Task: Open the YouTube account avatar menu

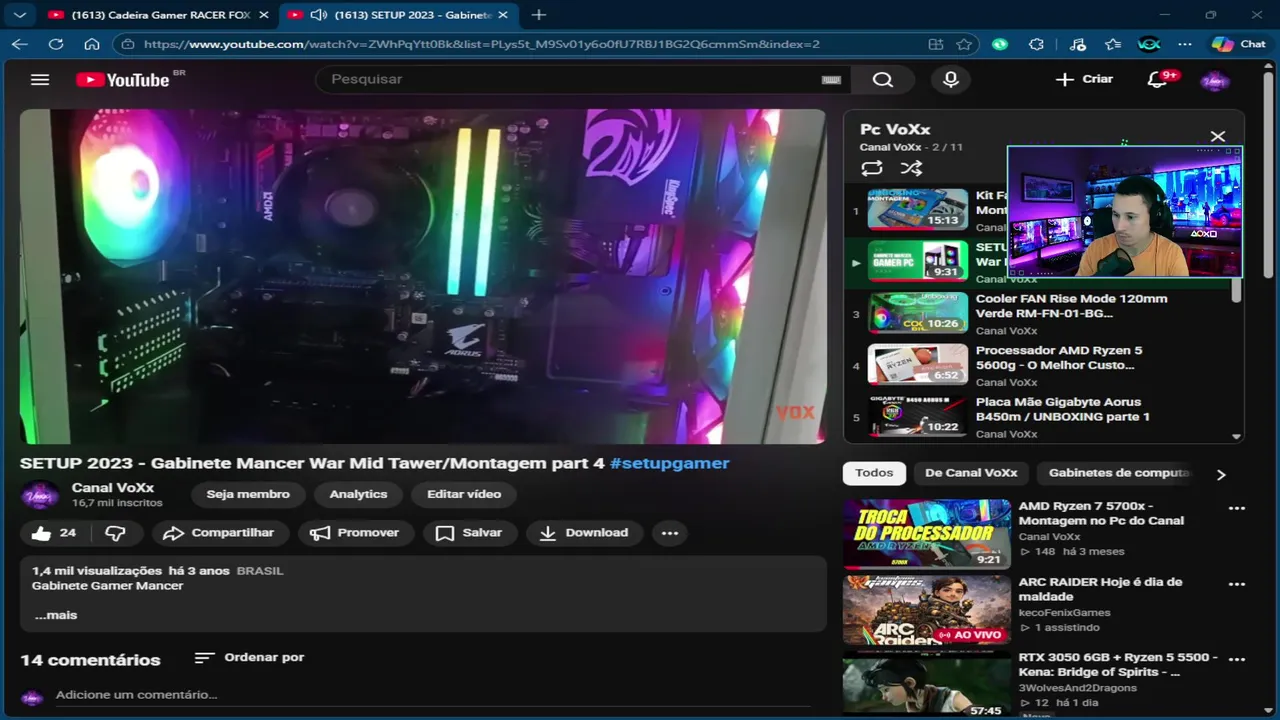Action: 1214,80
